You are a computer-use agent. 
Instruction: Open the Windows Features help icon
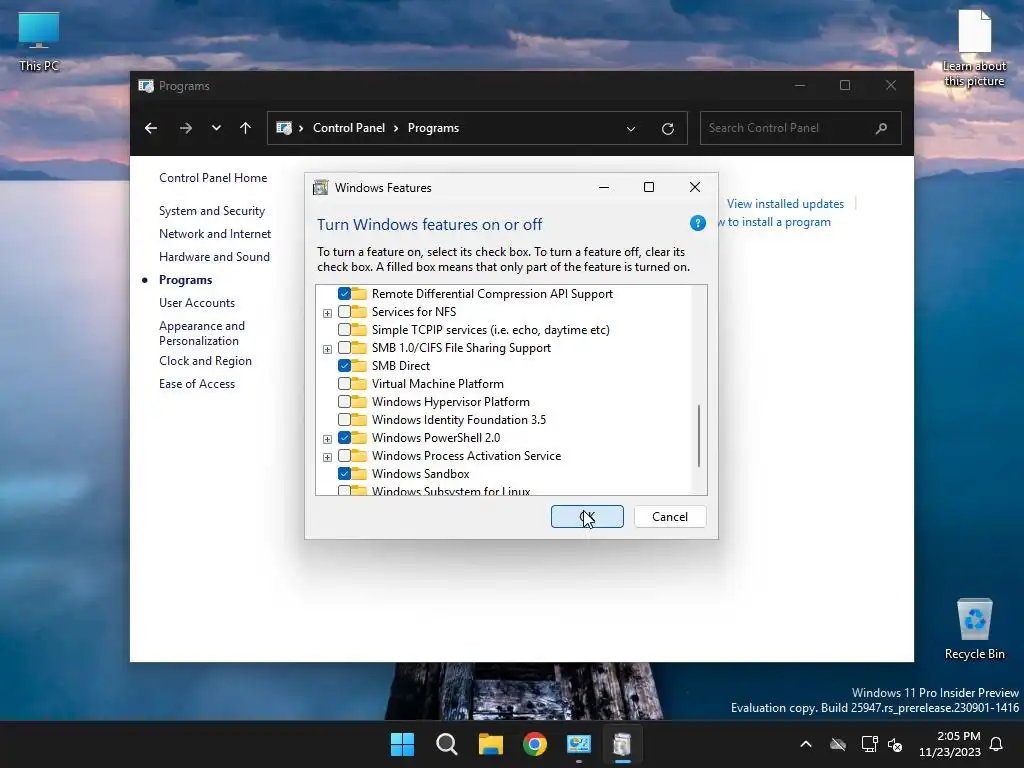tap(697, 223)
